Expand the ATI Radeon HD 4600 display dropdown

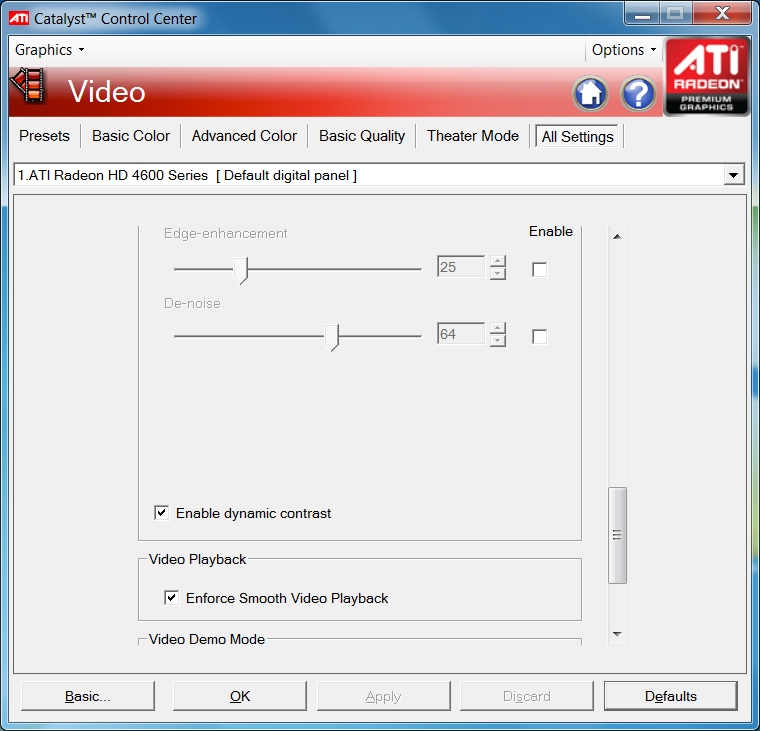[733, 175]
